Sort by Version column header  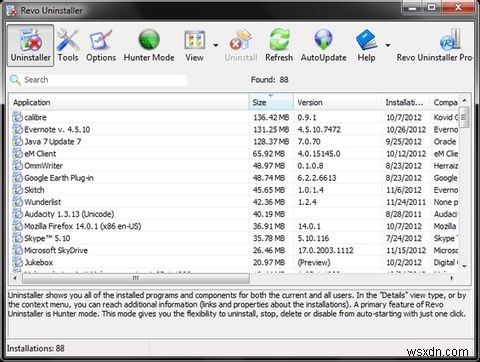pyautogui.click(x=338, y=102)
